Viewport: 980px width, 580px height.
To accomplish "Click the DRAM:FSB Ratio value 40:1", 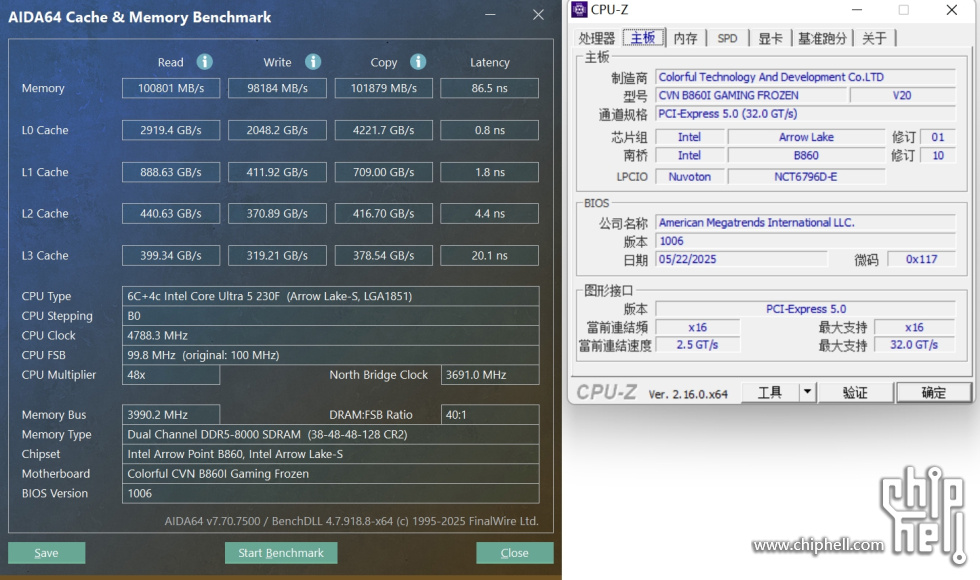I will (490, 414).
